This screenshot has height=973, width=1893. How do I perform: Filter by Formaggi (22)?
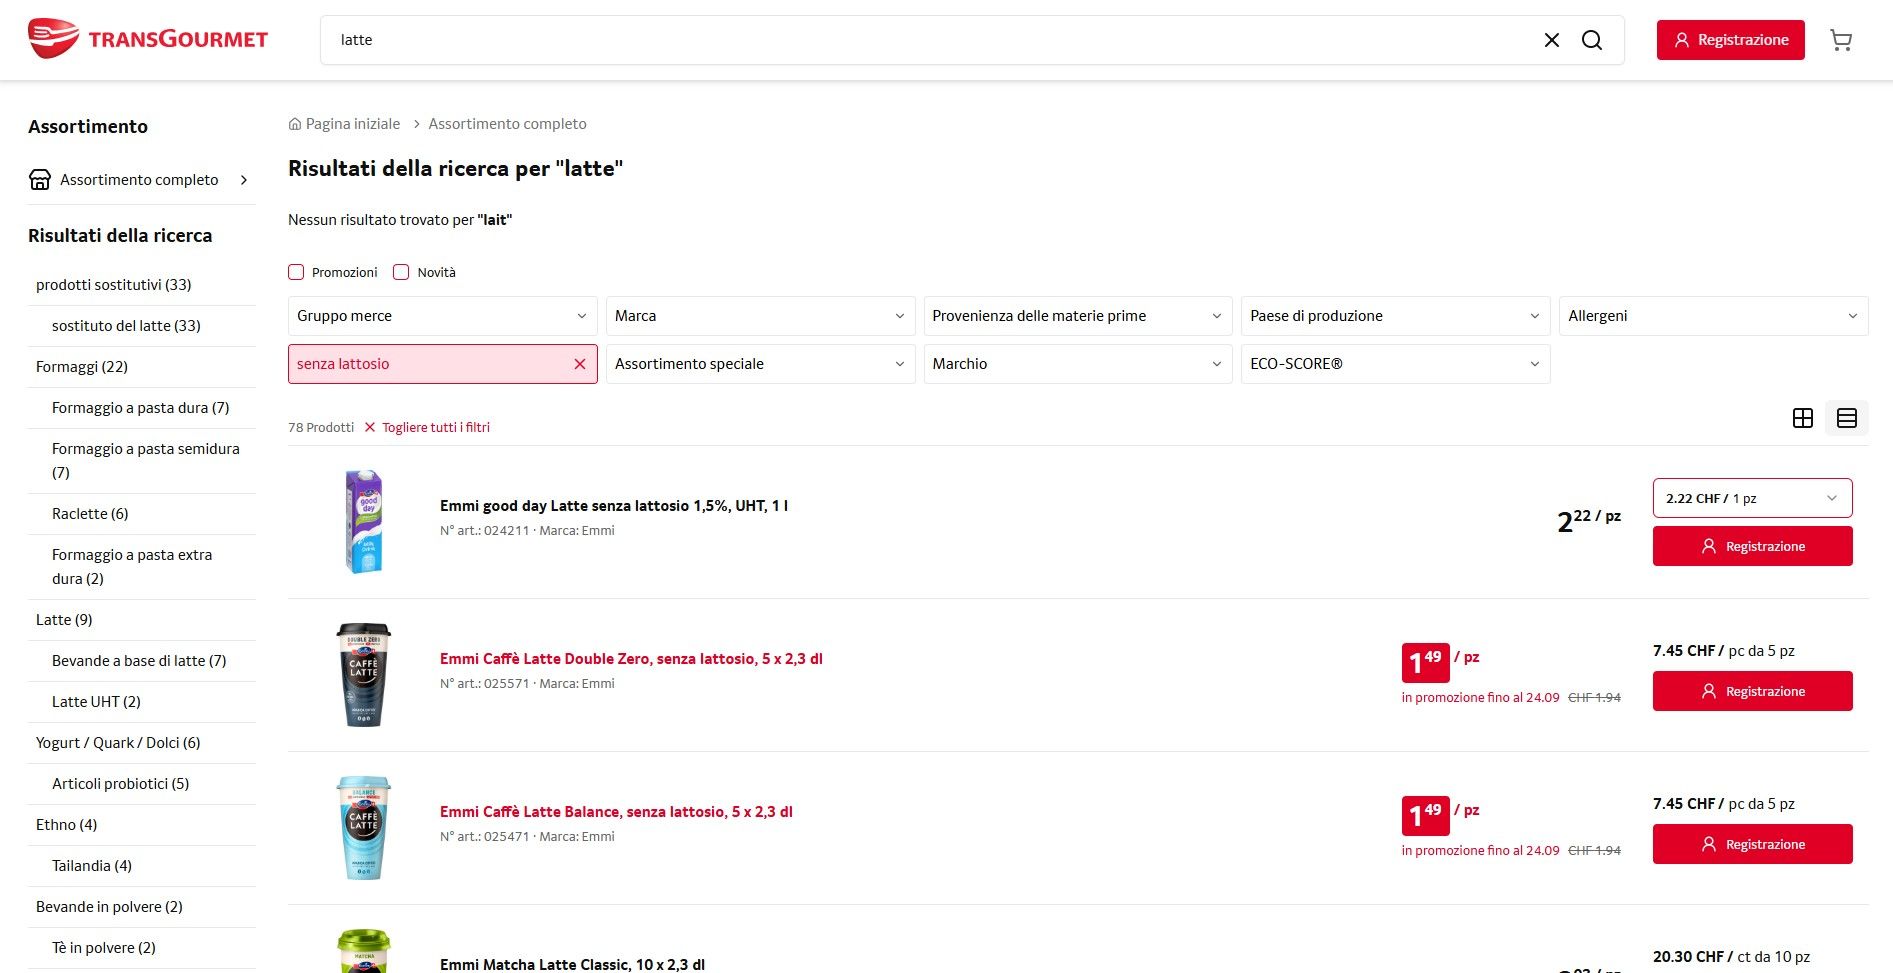[82, 367]
